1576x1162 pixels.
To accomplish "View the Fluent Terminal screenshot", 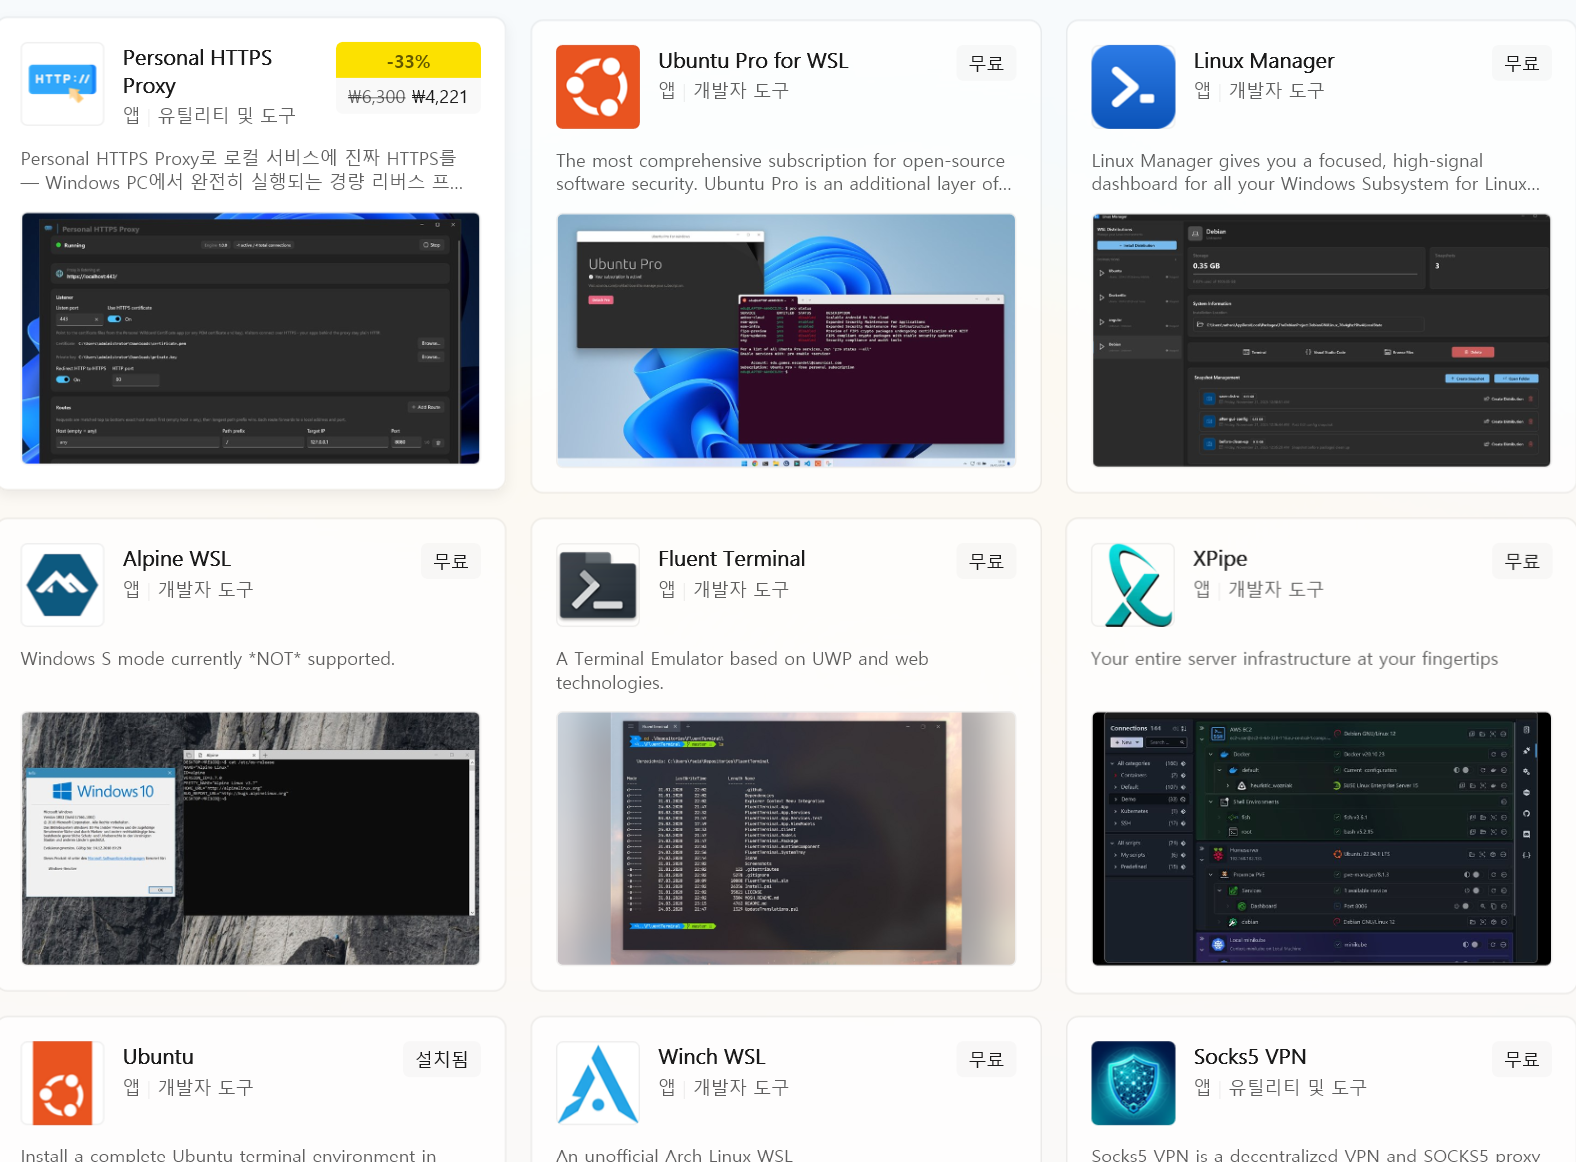I will pyautogui.click(x=786, y=838).
